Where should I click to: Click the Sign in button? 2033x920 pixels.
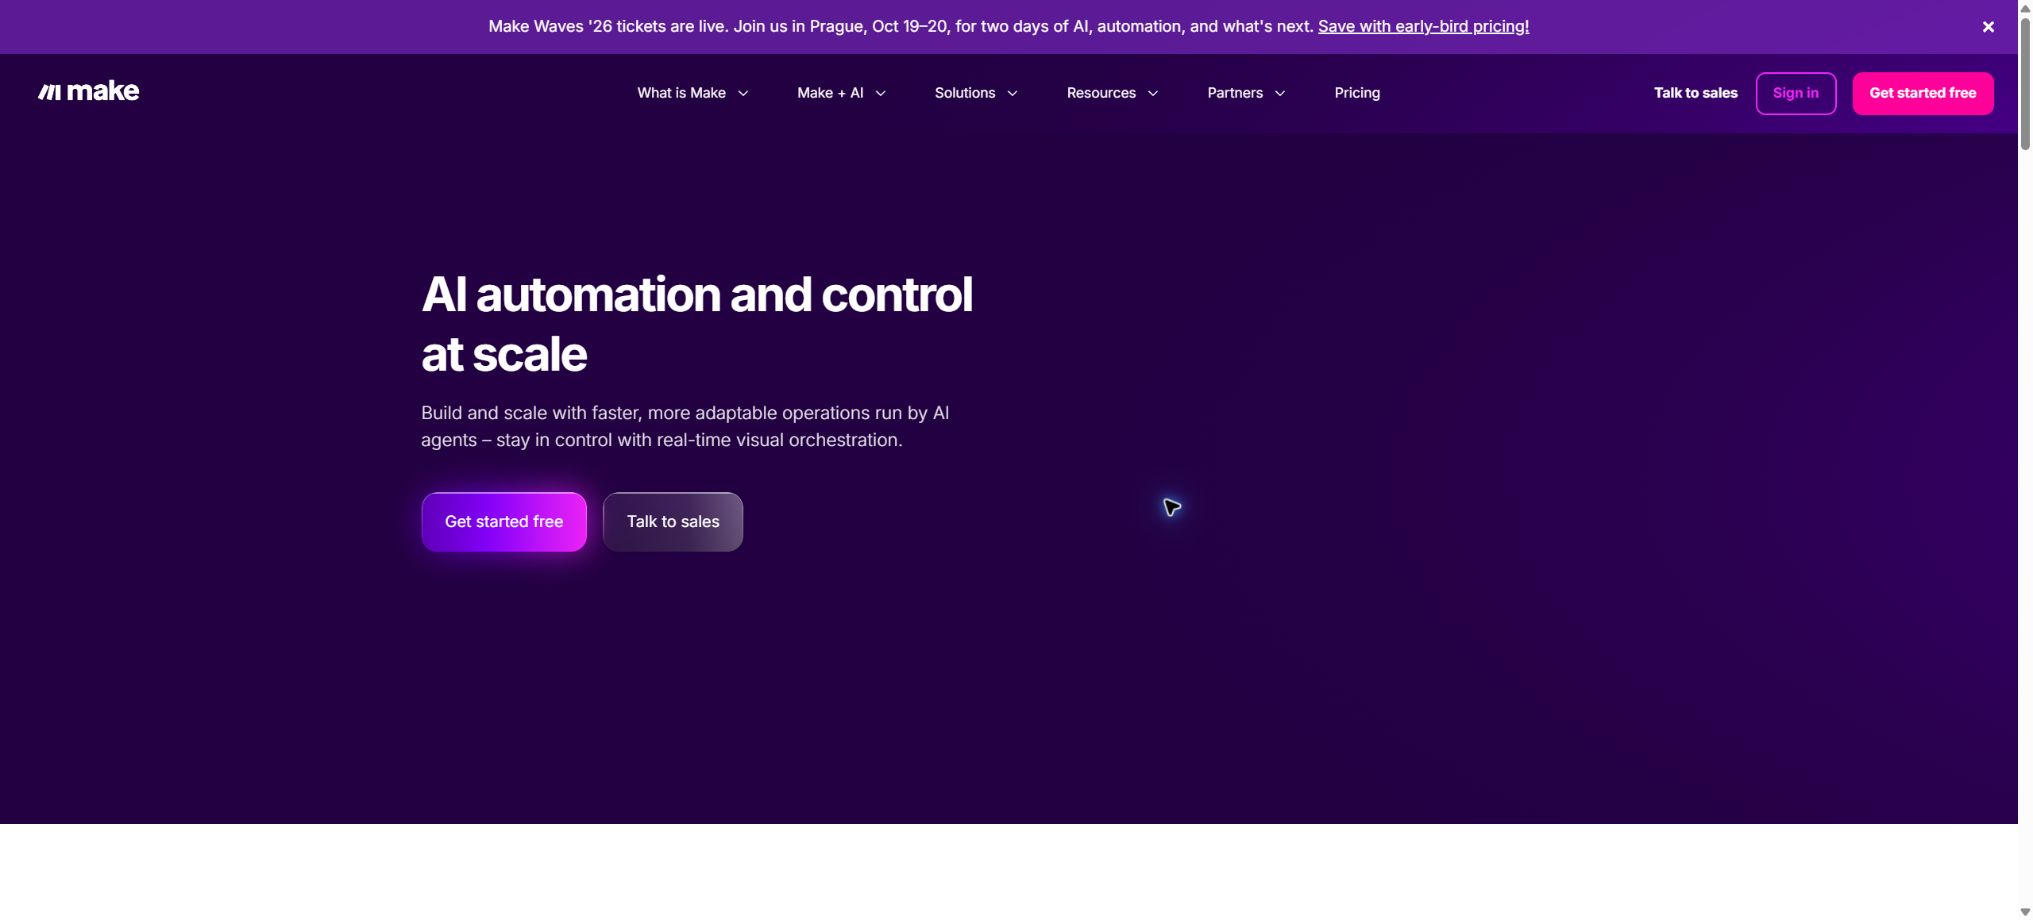tap(1796, 93)
